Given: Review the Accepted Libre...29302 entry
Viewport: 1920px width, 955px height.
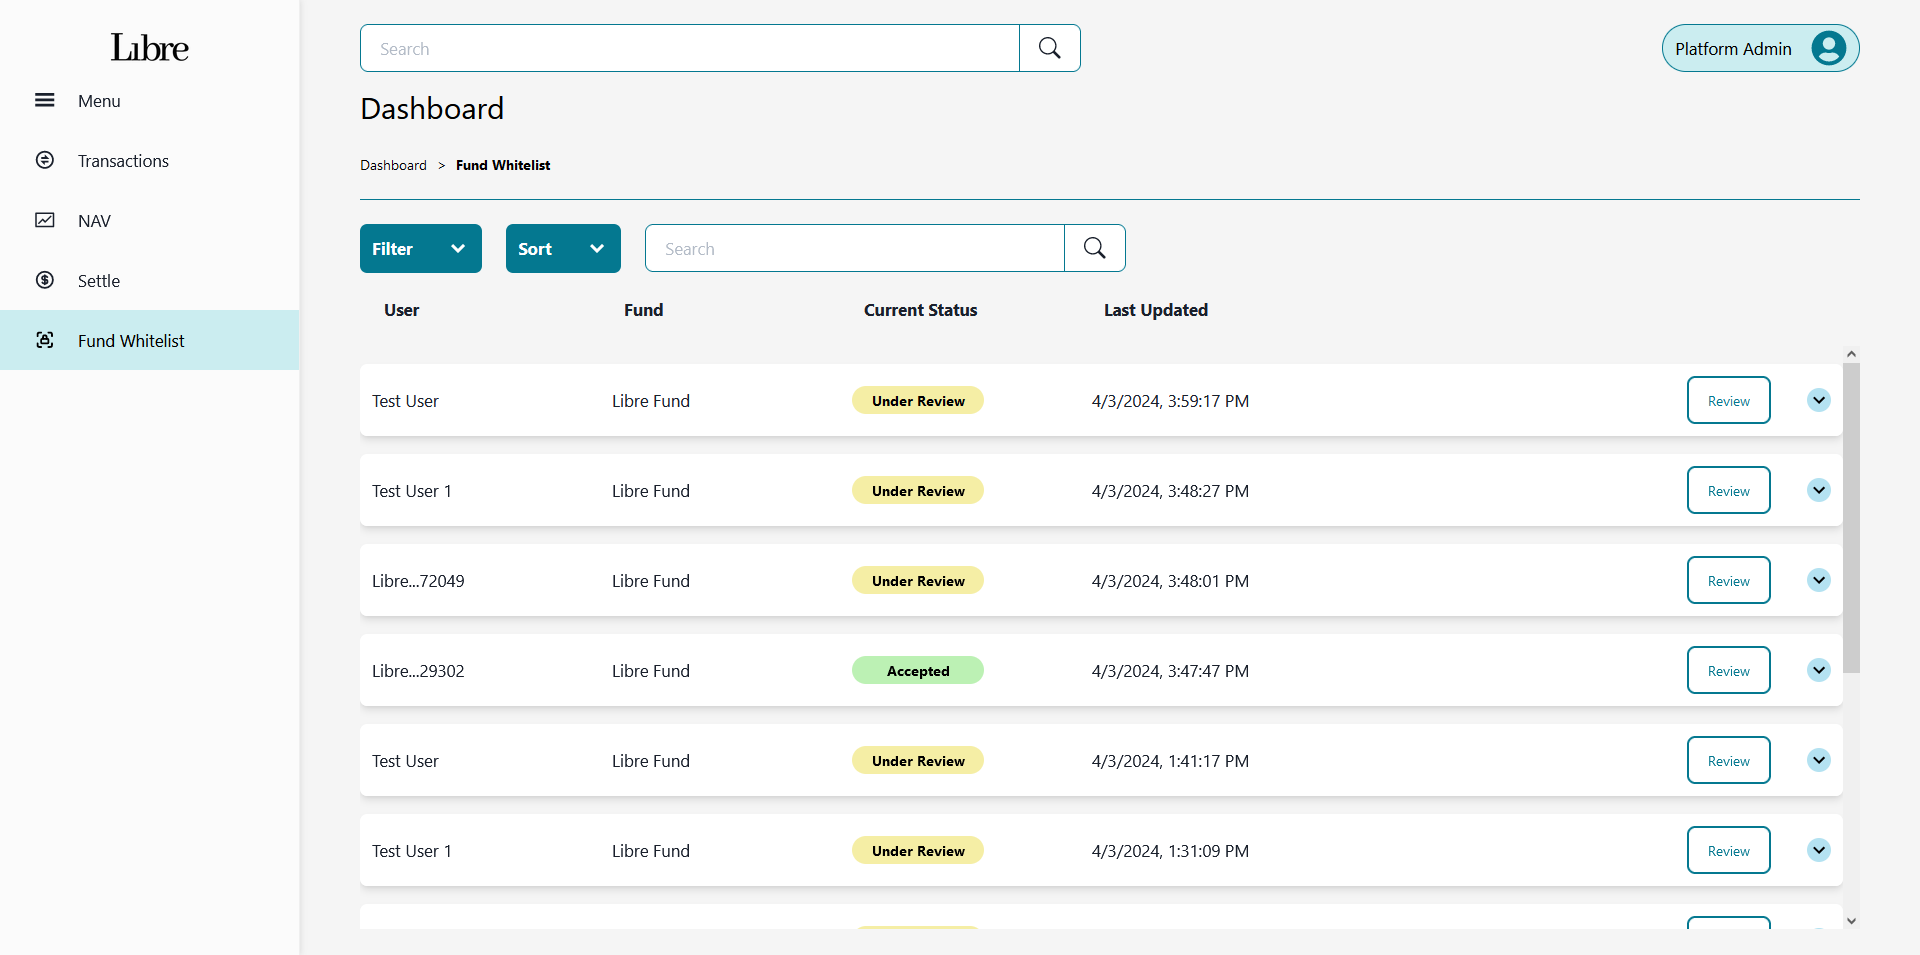Looking at the screenshot, I should pyautogui.click(x=1728, y=670).
